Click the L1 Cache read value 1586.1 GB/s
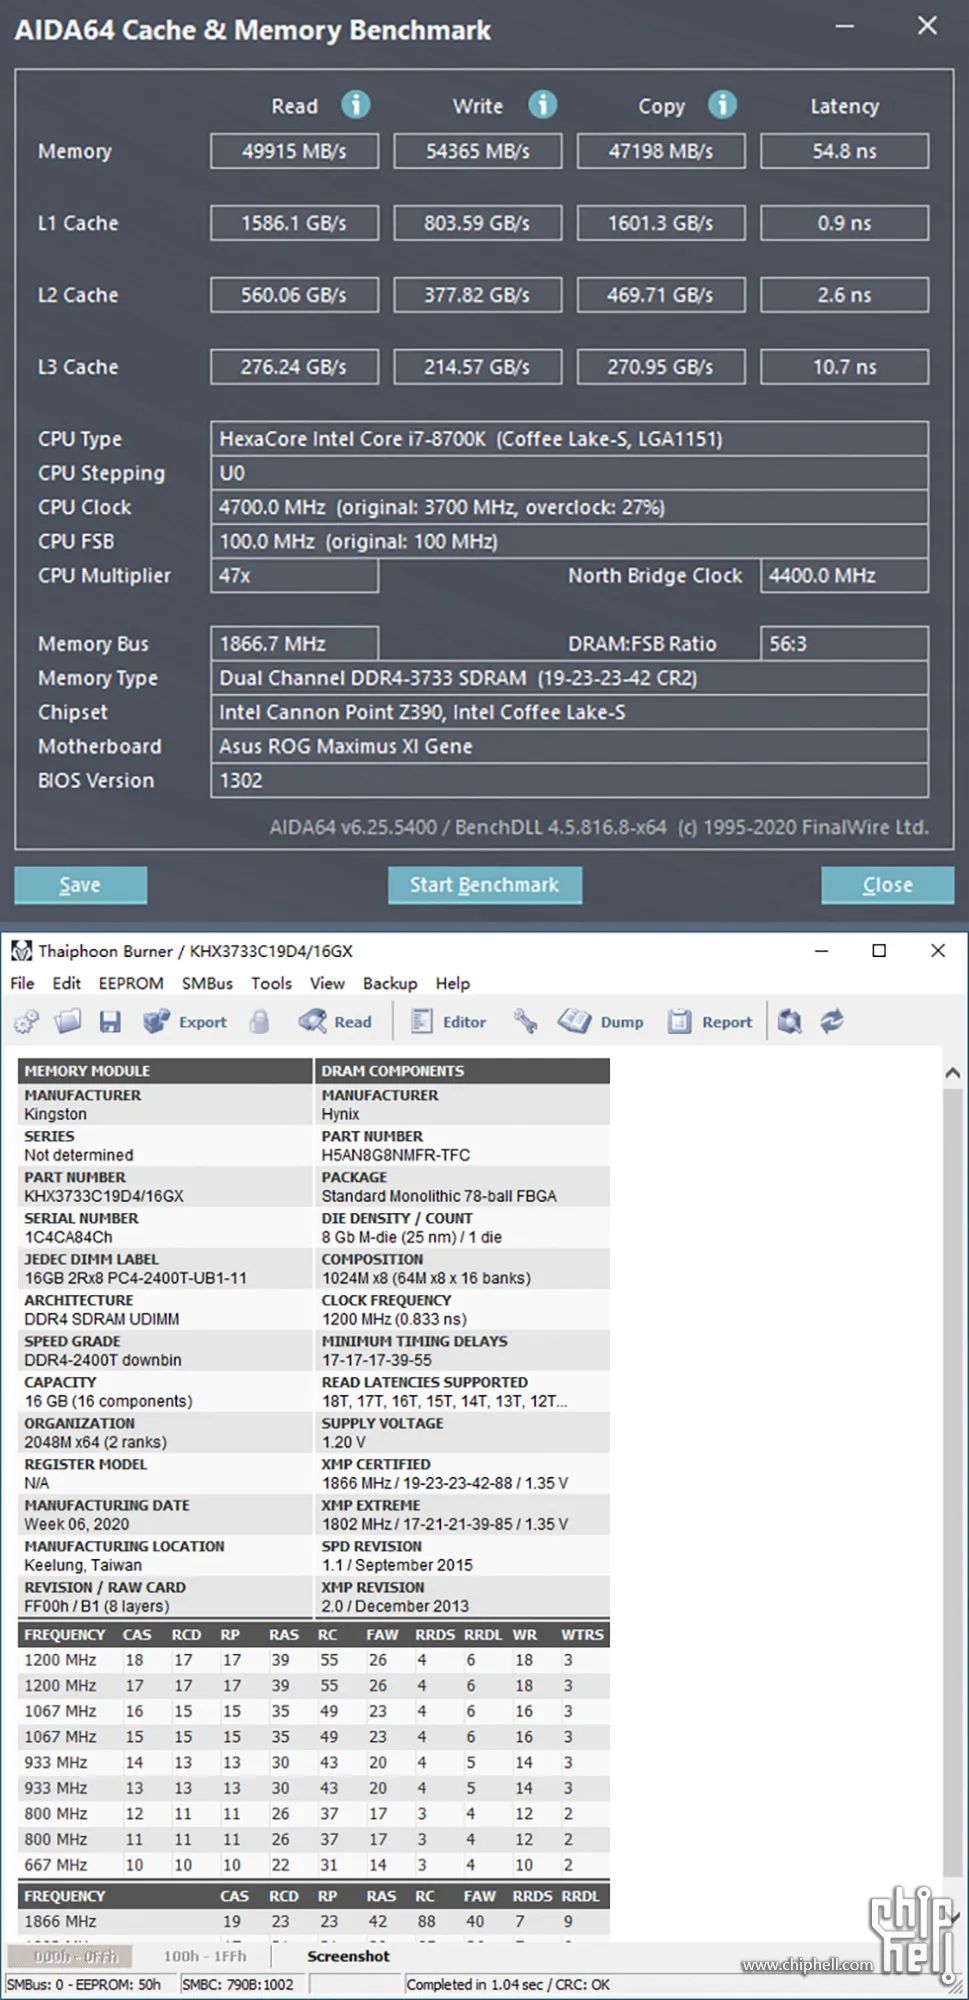This screenshot has width=969, height=2000. pyautogui.click(x=294, y=223)
